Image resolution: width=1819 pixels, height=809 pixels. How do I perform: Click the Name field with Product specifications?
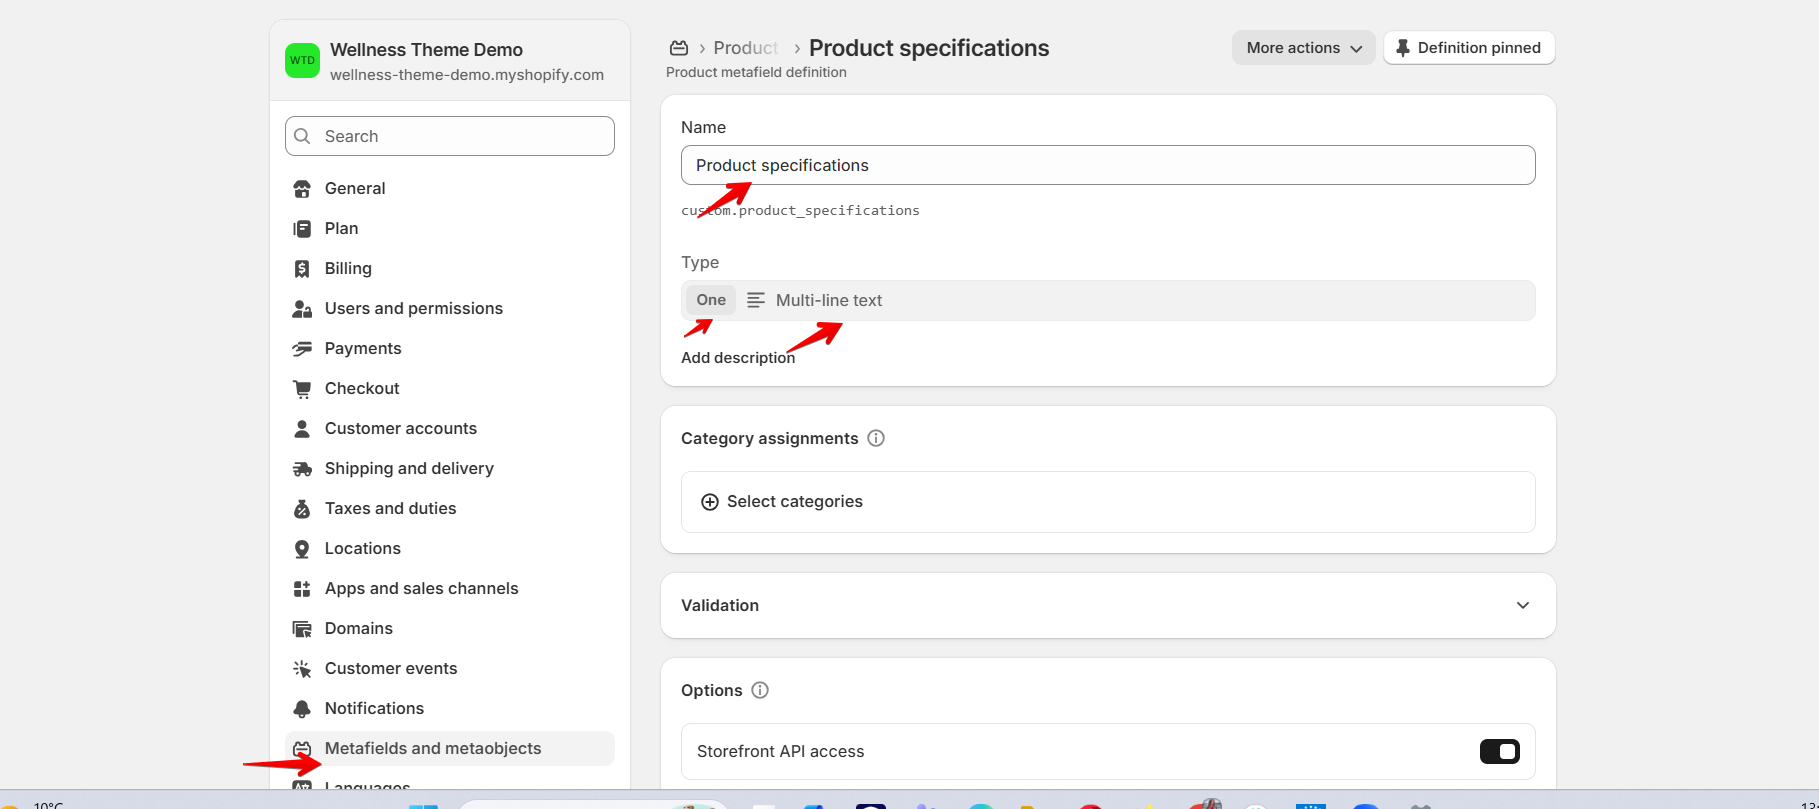click(x=1107, y=165)
